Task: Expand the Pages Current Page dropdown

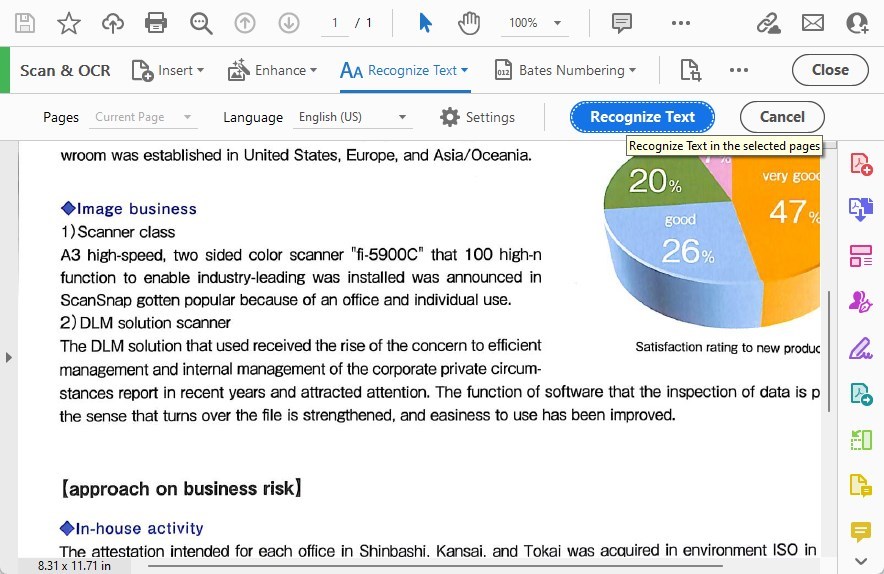Action: (143, 117)
